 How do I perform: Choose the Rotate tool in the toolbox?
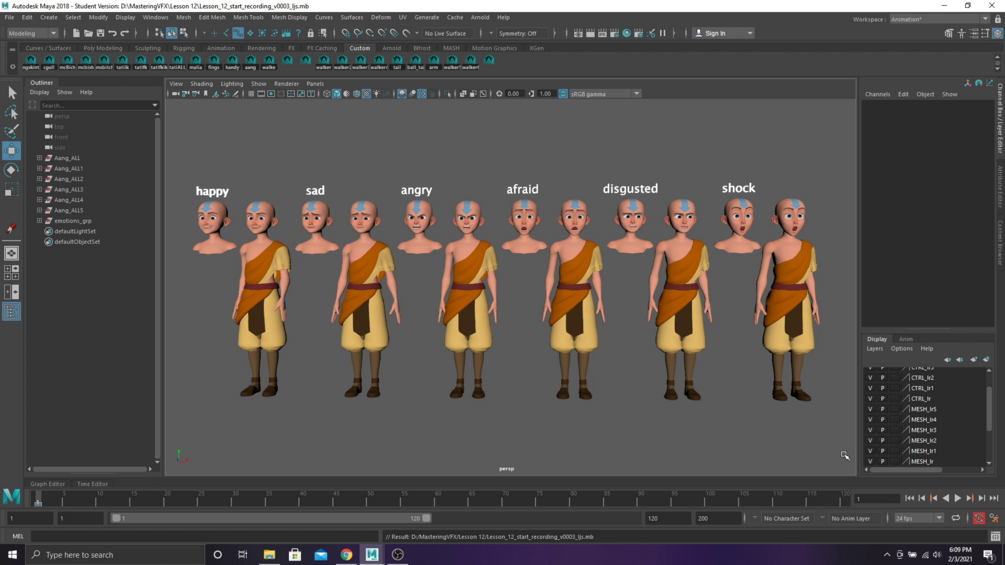[x=12, y=170]
